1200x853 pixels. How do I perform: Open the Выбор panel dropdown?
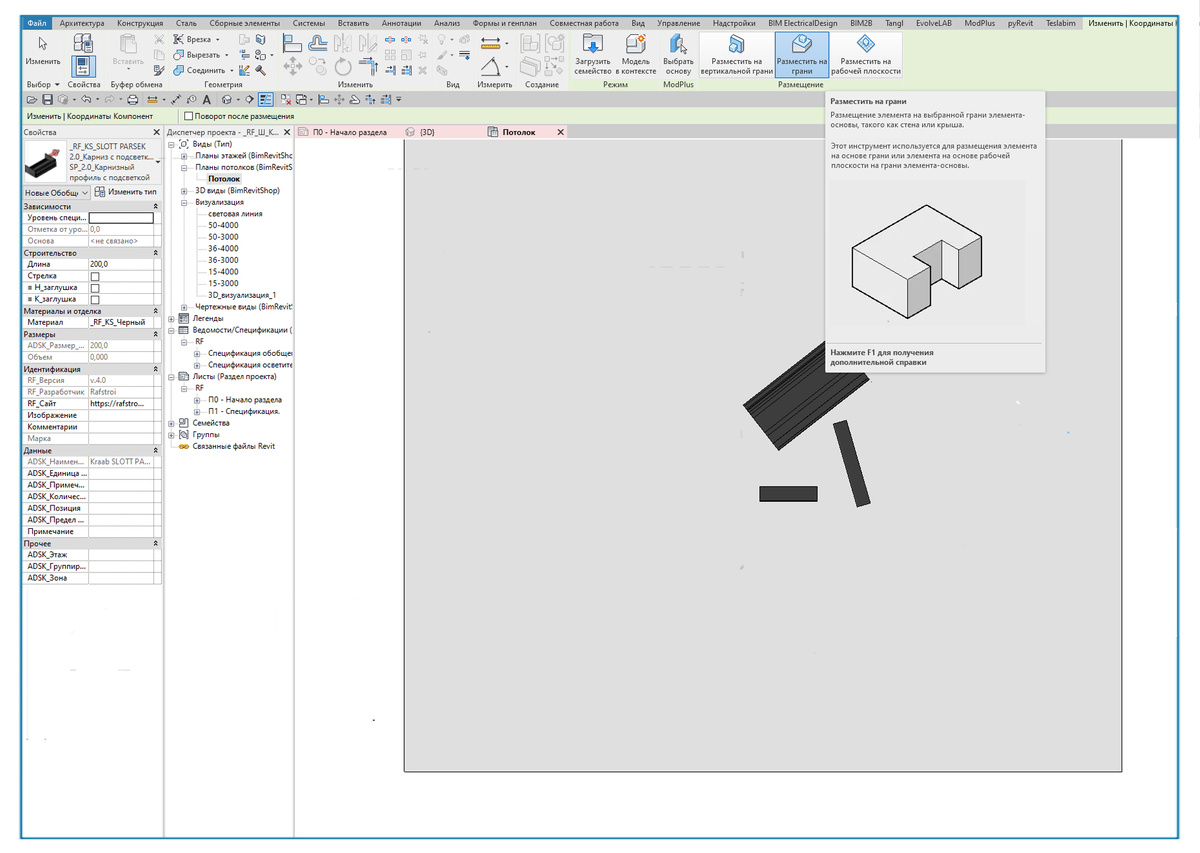(x=42, y=85)
